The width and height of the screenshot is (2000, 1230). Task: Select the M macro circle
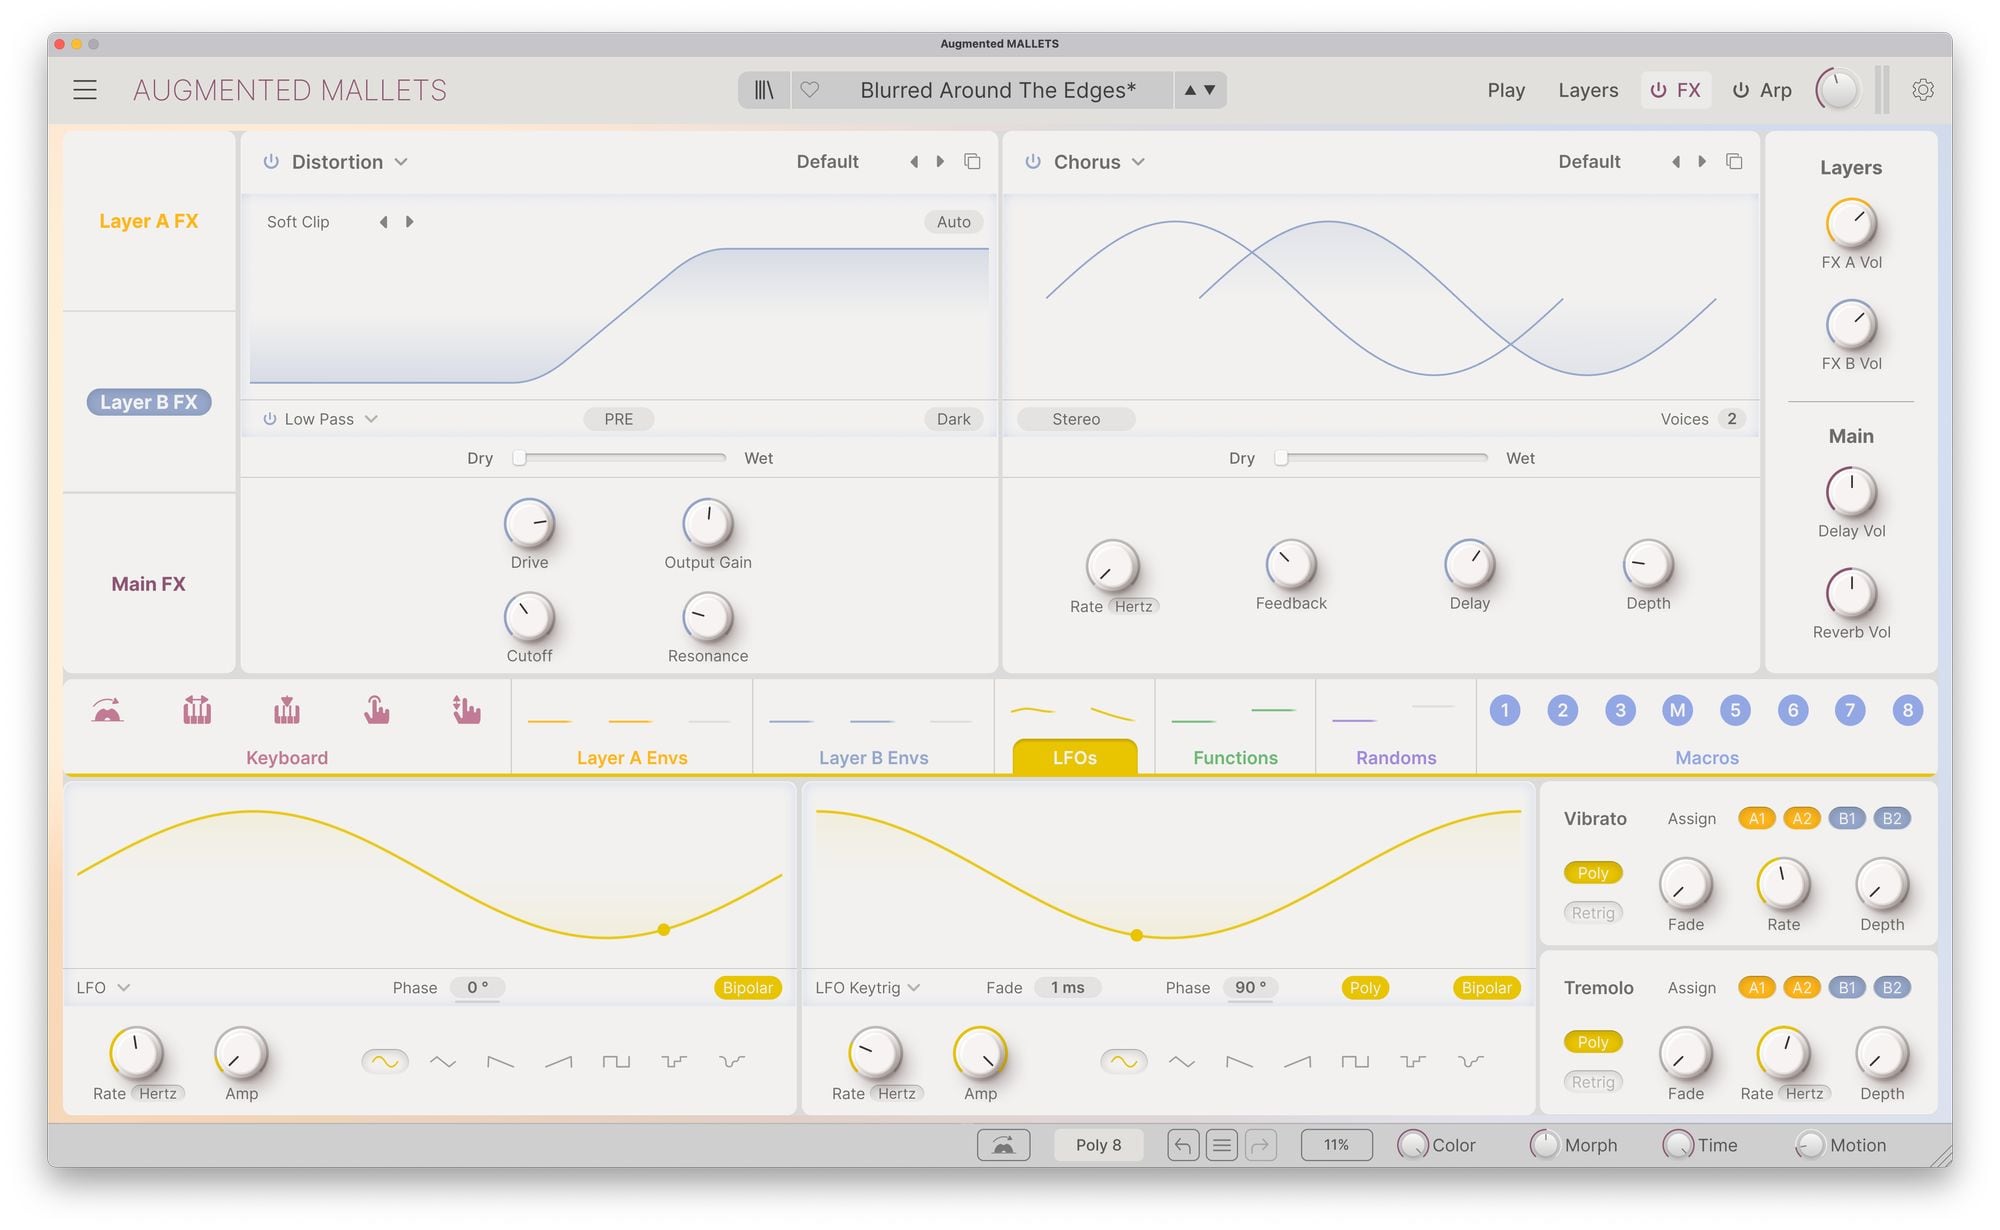pos(1677,710)
